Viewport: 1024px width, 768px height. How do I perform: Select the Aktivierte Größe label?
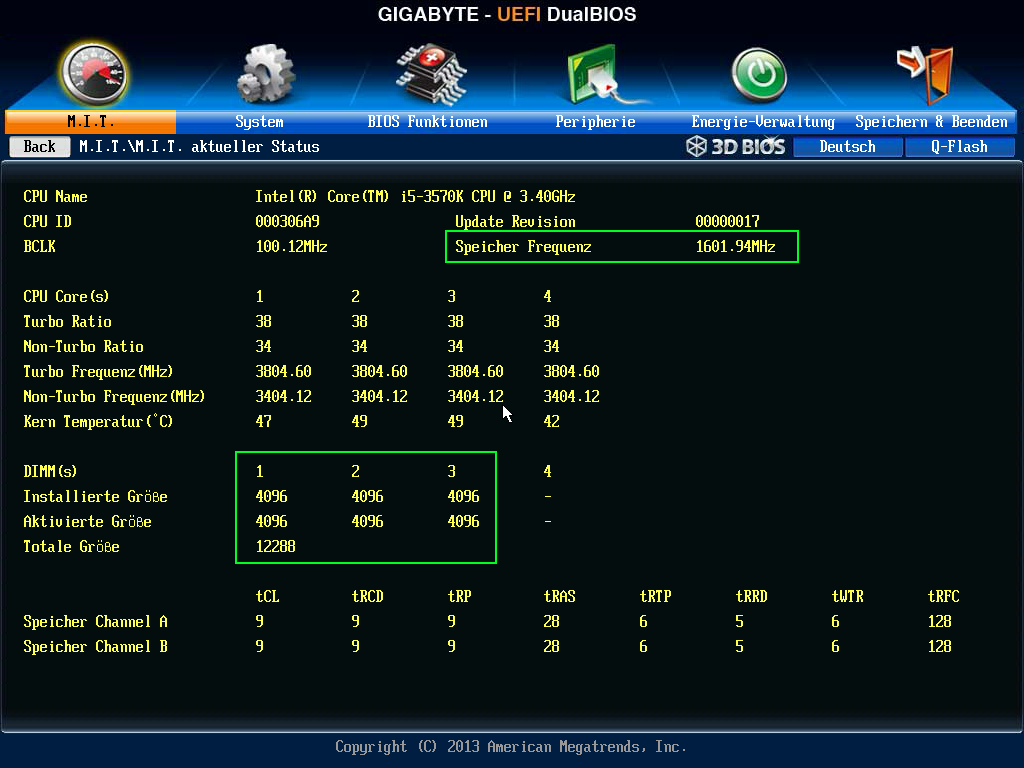pos(88,521)
